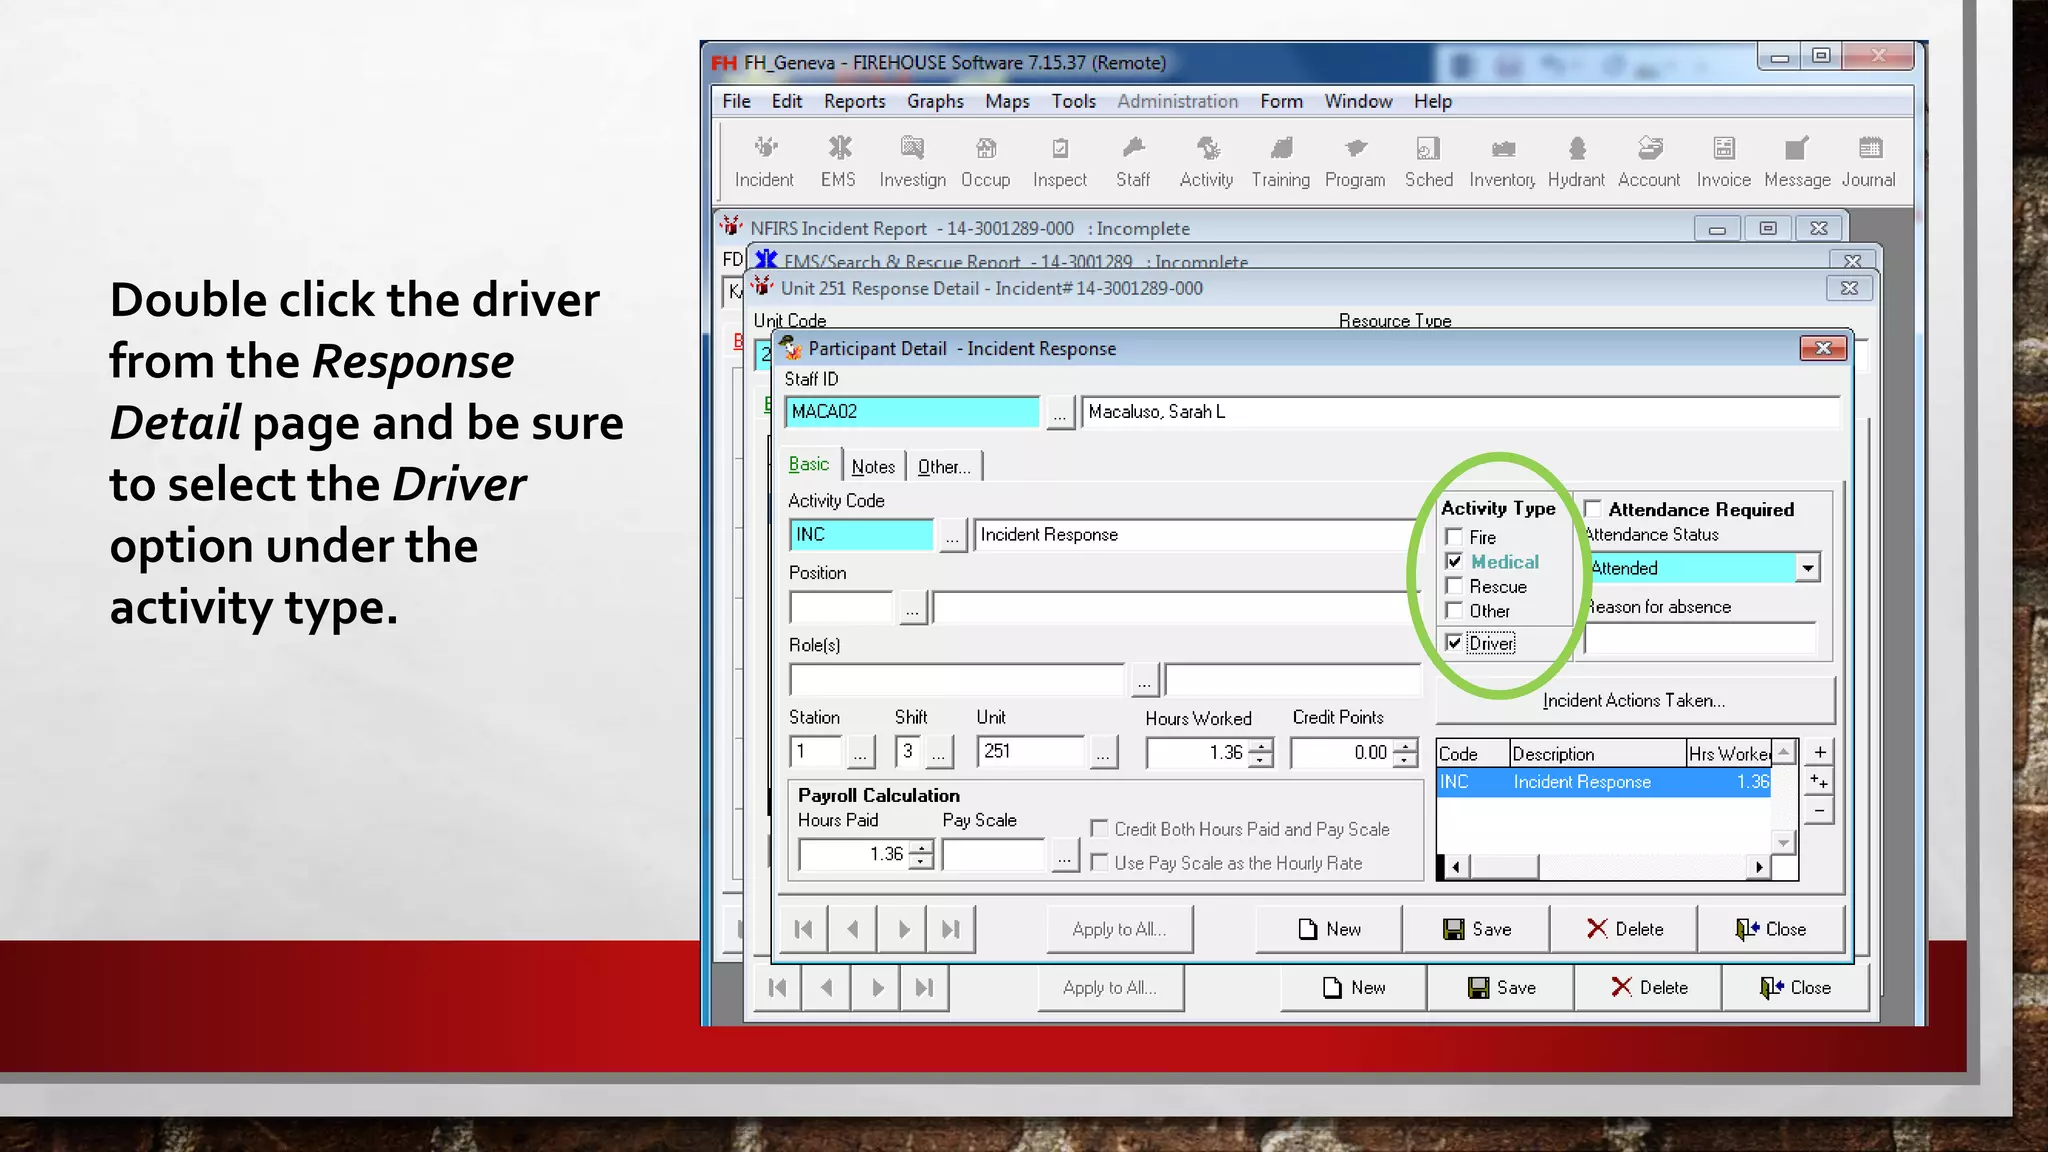The image size is (2048, 1152).
Task: Open the Journal toolbar icon
Action: pyautogui.click(x=1868, y=161)
